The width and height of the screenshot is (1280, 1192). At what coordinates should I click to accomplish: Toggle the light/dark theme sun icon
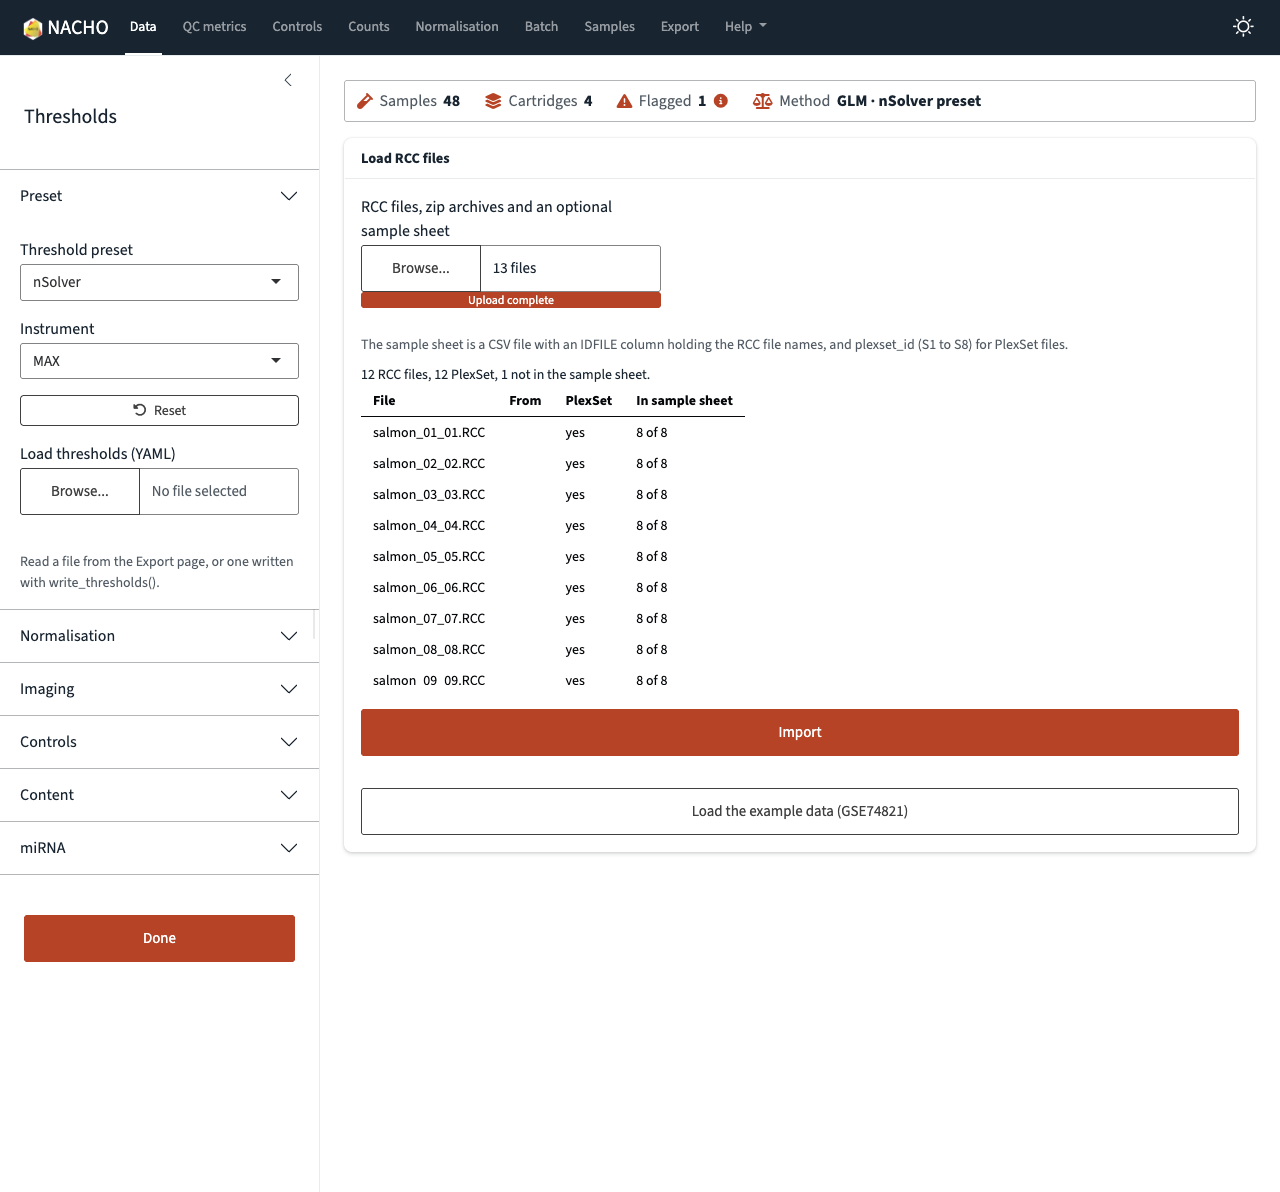tap(1243, 27)
